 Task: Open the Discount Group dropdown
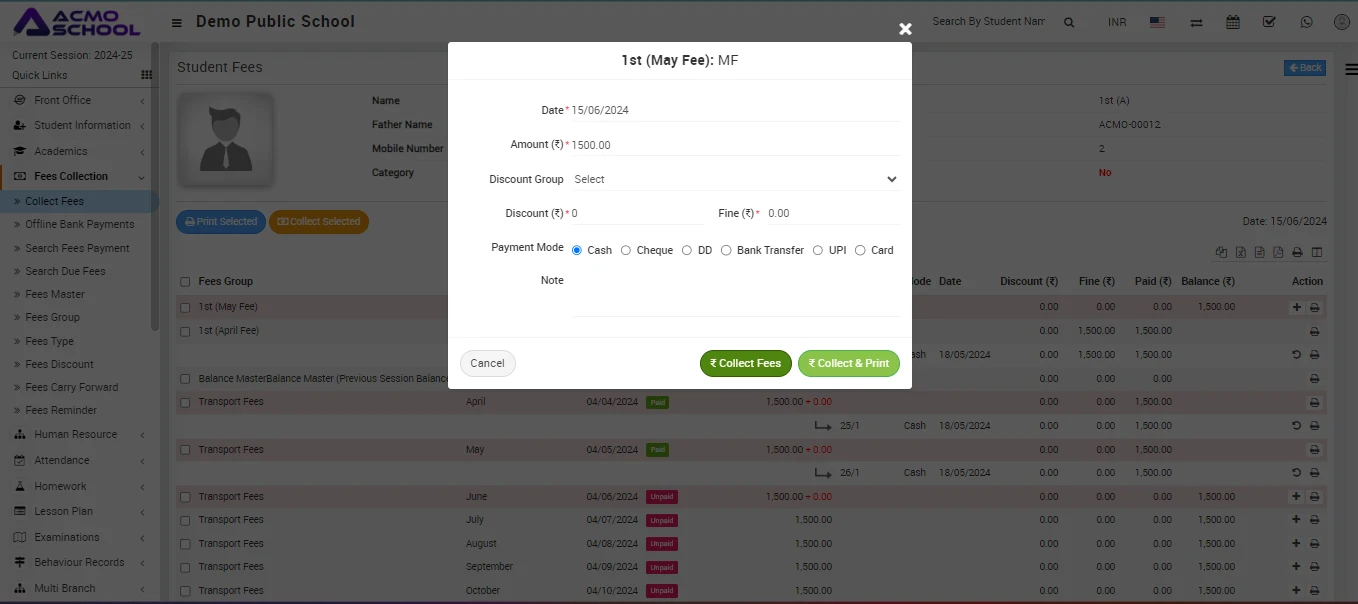735,179
